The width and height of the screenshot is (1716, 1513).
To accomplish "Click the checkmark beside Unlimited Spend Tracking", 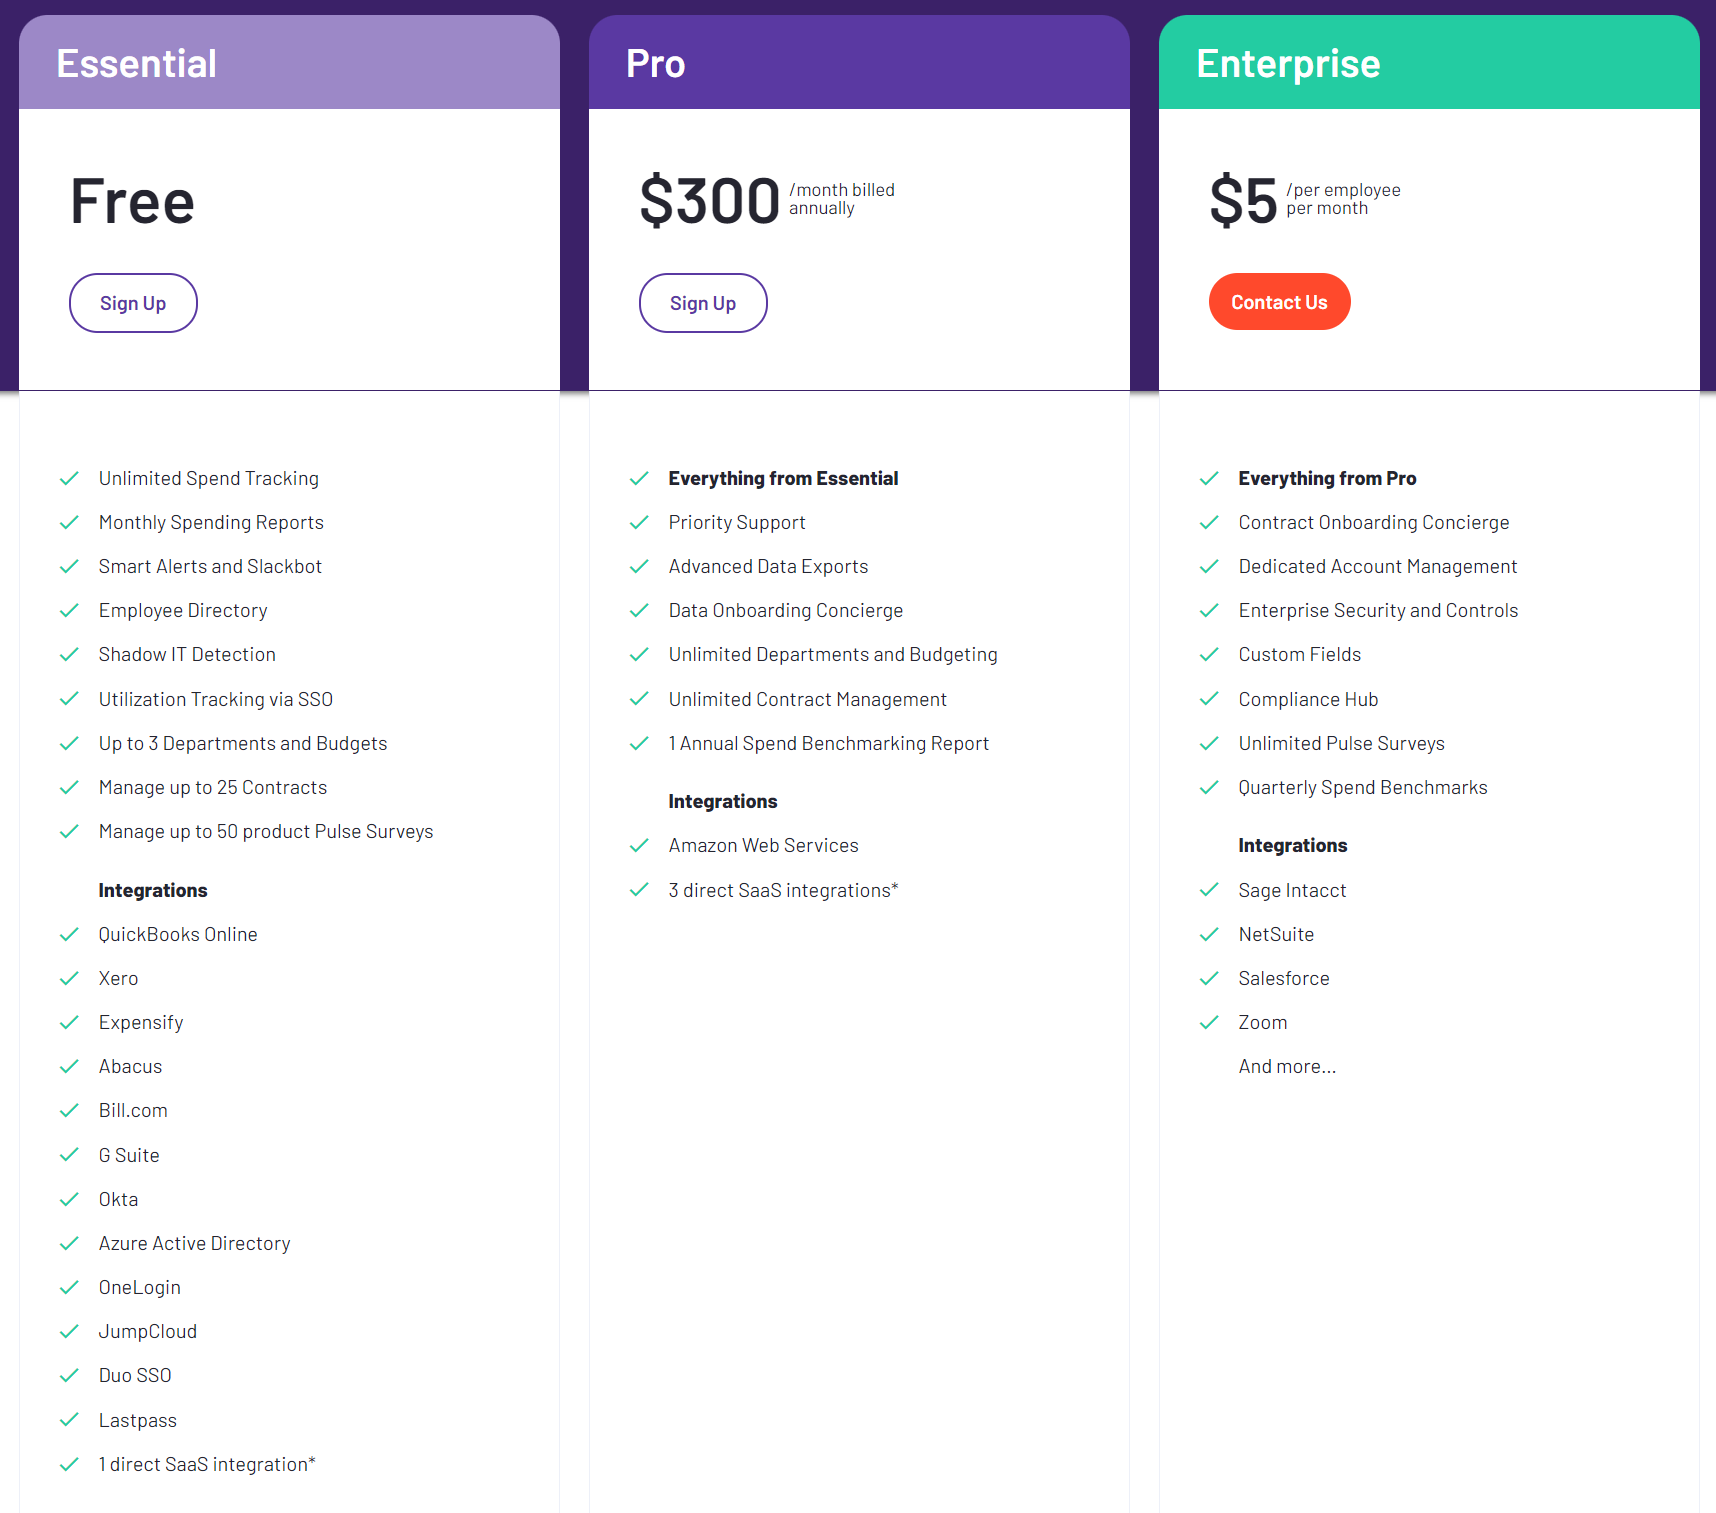I will pyautogui.click(x=69, y=479).
